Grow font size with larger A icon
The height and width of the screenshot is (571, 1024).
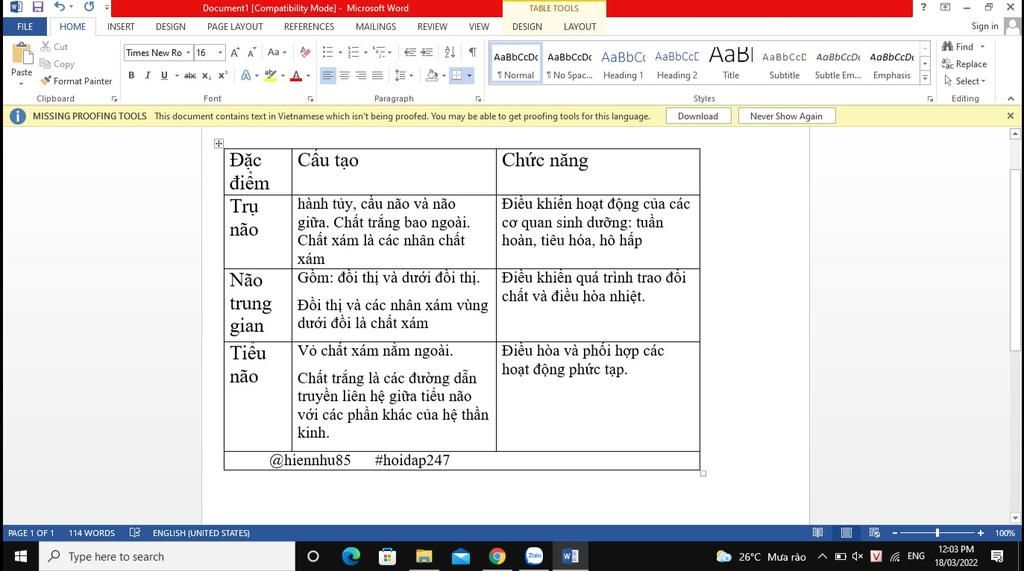[235, 52]
